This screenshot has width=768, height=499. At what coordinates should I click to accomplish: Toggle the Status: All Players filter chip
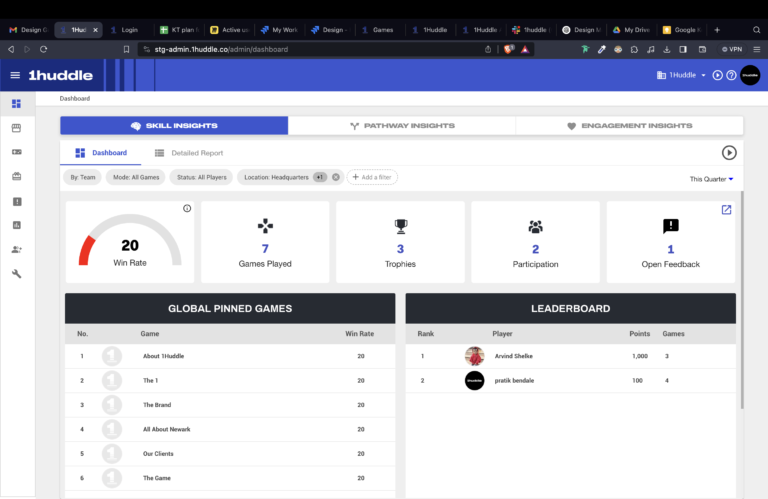tap(202, 177)
